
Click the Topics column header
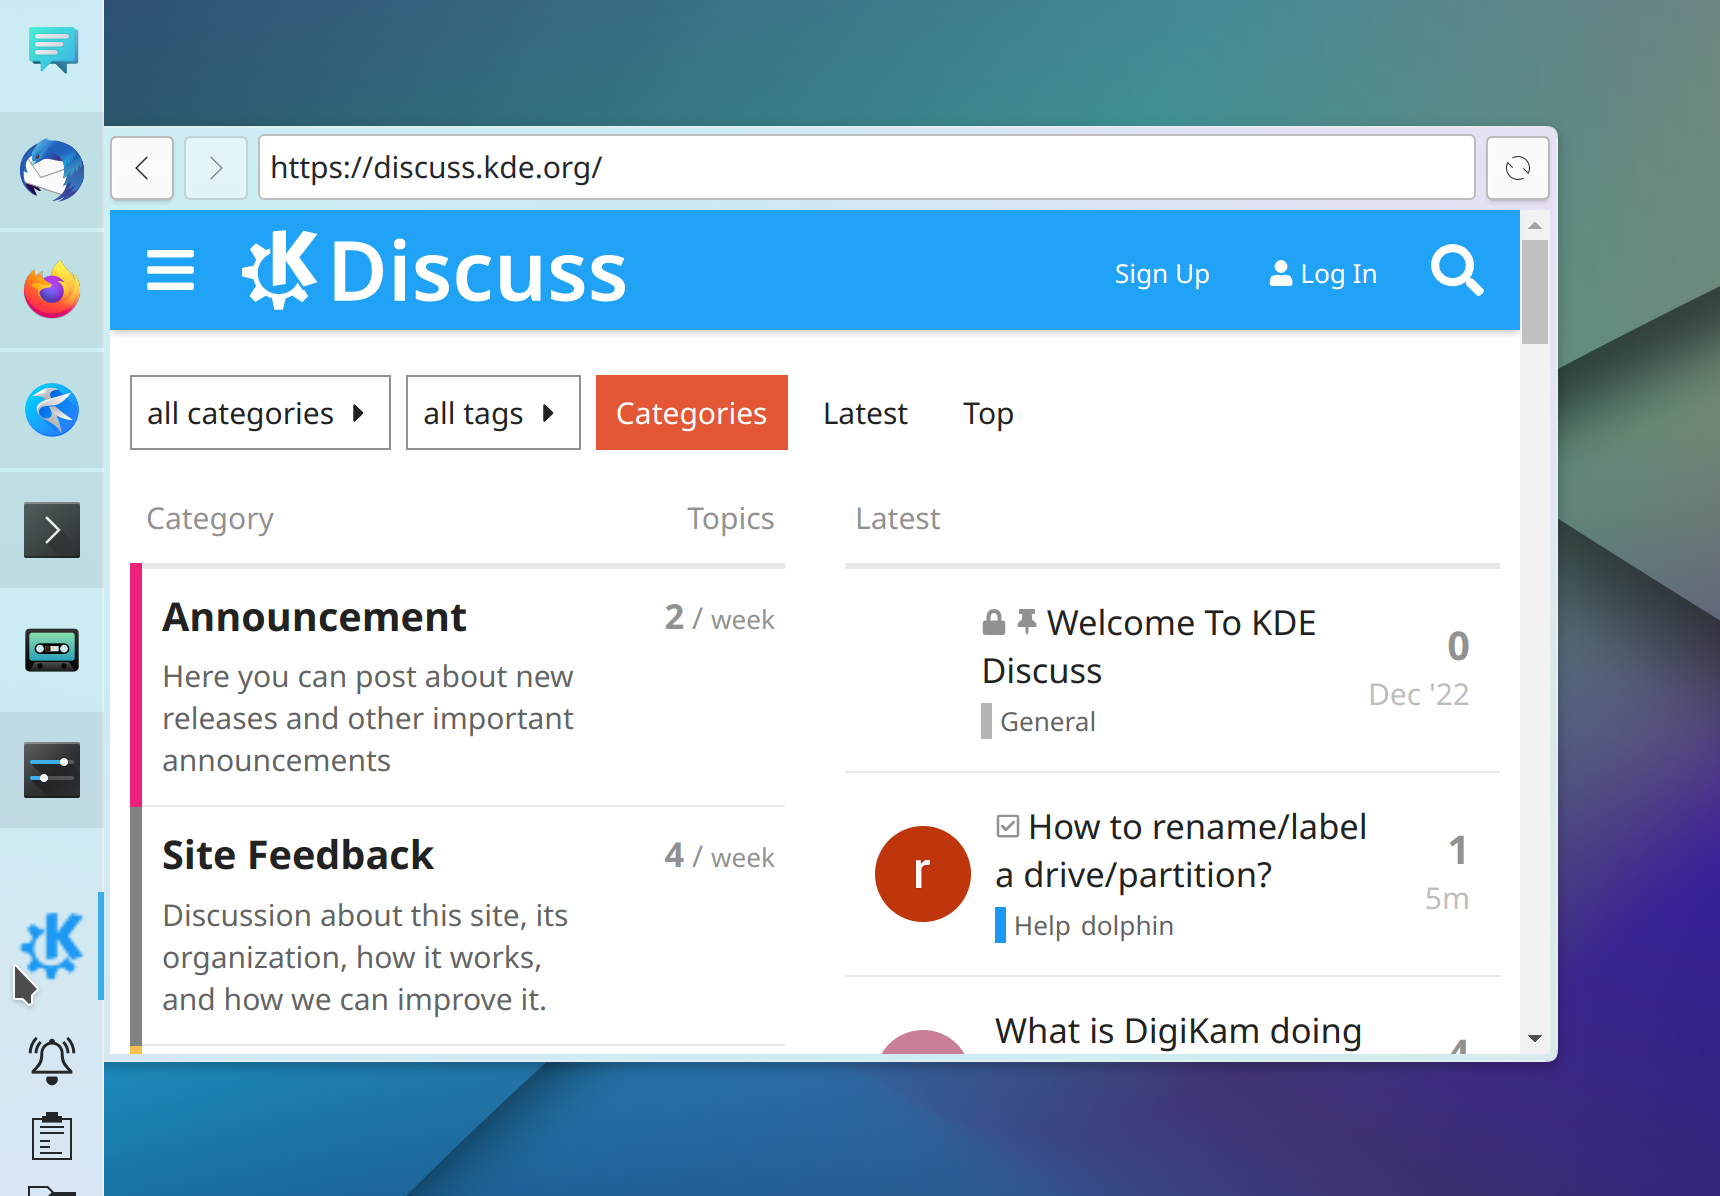point(731,518)
